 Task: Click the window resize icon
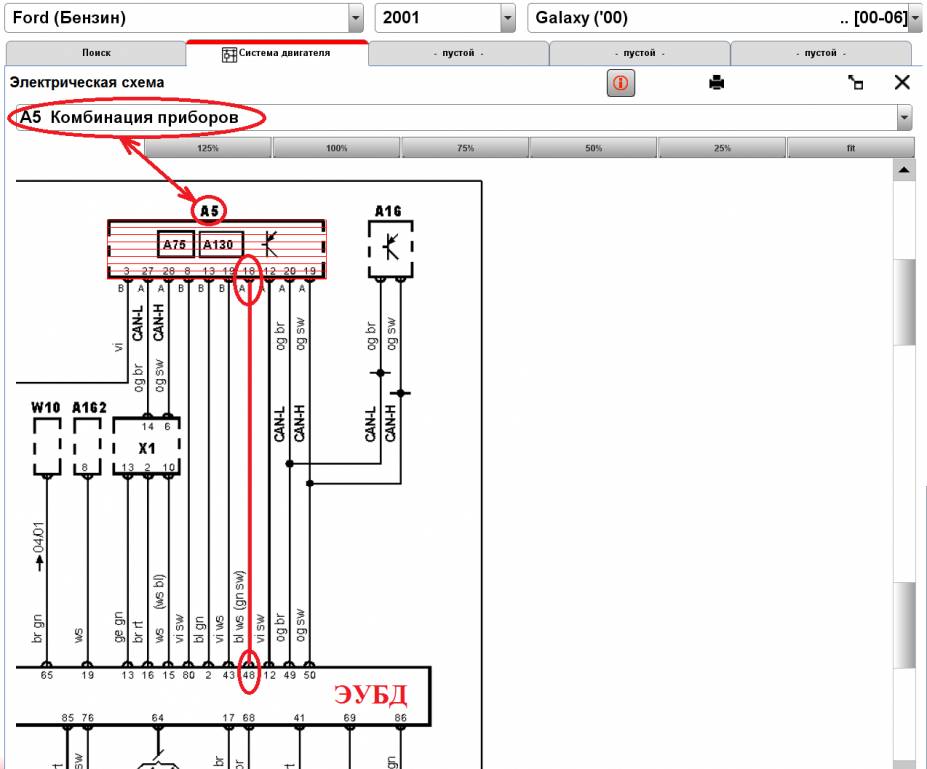pyautogui.click(x=855, y=84)
